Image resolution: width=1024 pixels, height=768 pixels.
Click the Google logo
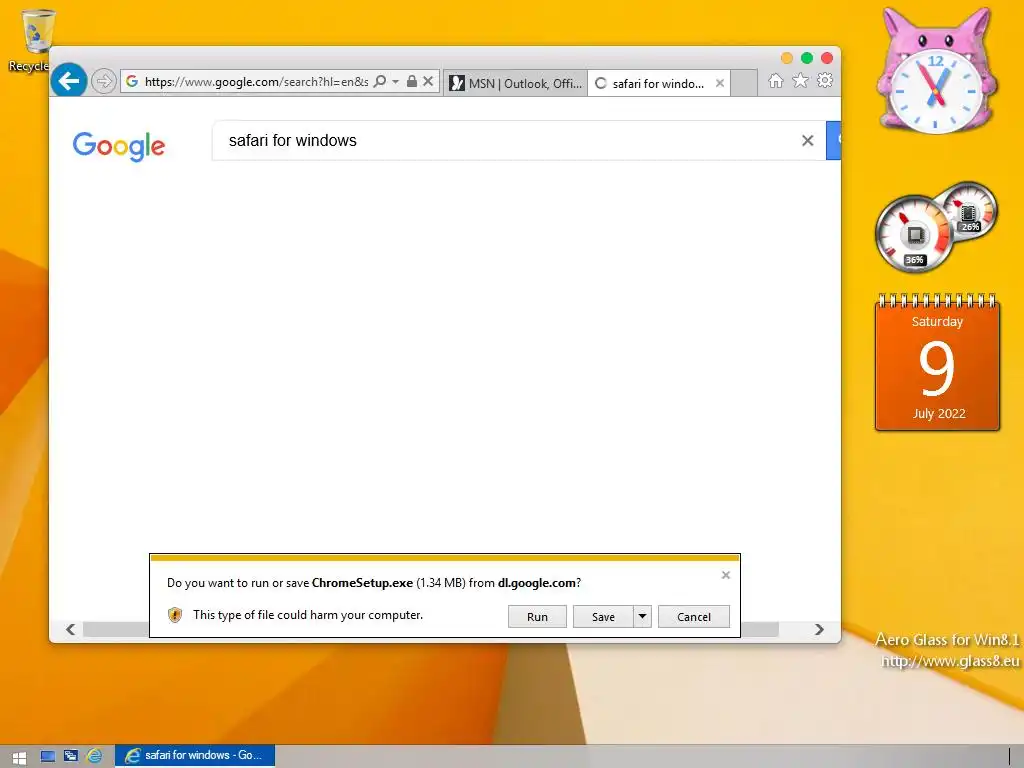(x=119, y=146)
